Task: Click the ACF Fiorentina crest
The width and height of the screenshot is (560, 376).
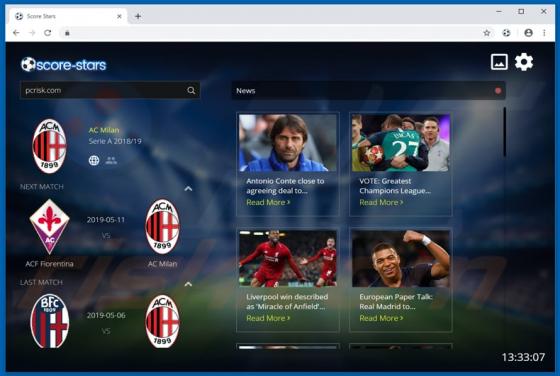Action: point(49,227)
